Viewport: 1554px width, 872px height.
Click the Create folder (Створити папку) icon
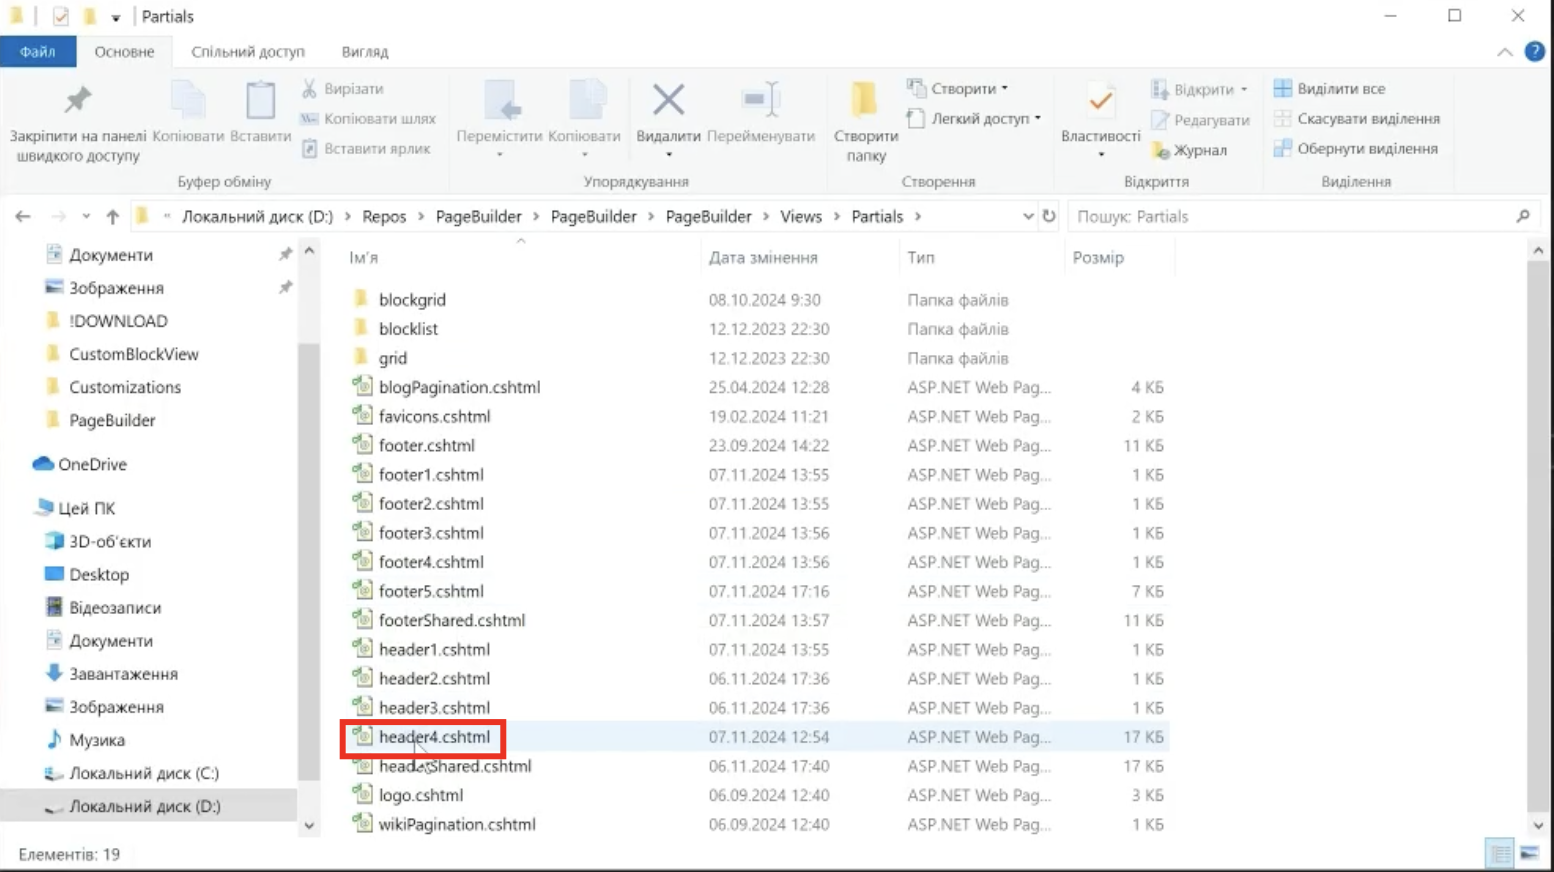864,101
